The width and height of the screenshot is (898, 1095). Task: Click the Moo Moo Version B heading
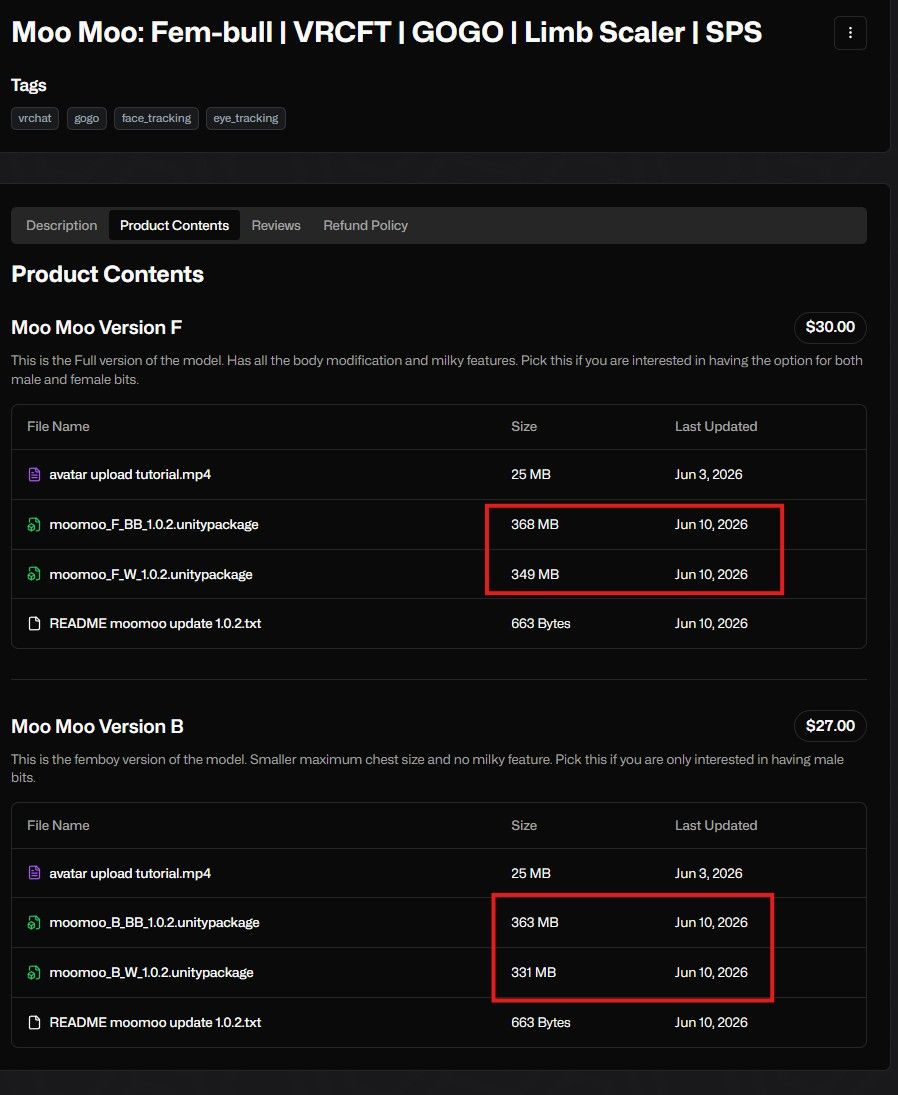tap(97, 726)
